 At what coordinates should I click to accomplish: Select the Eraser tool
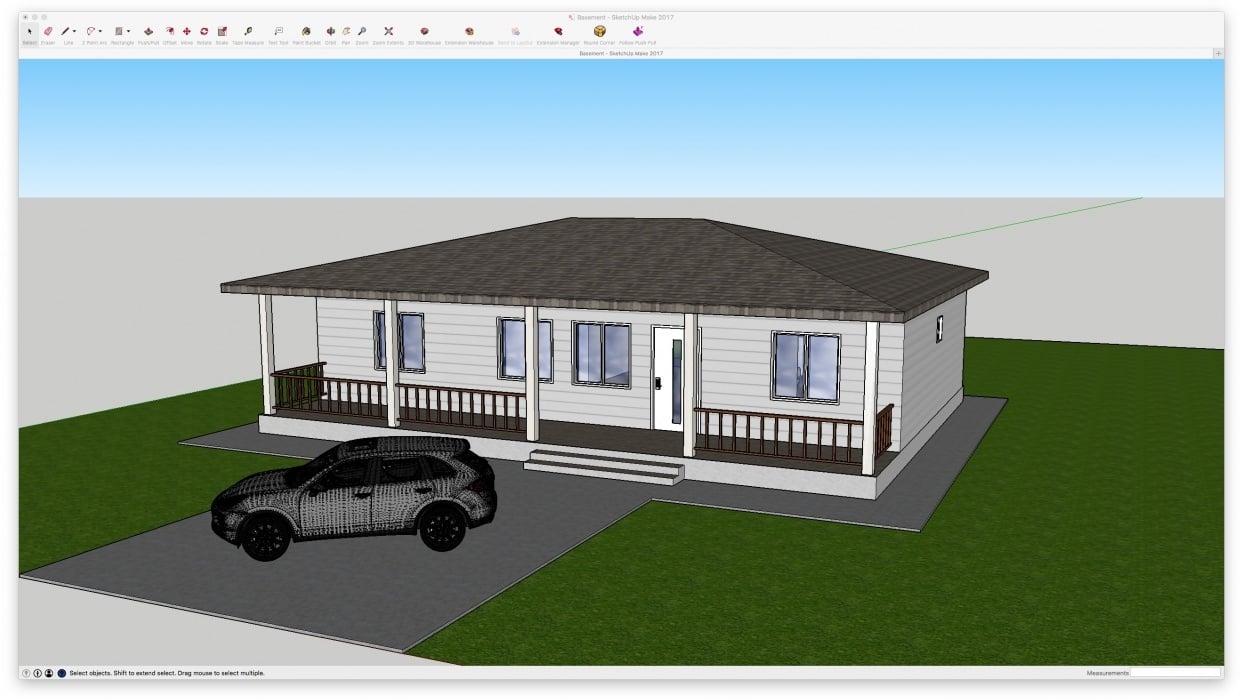pyautogui.click(x=48, y=32)
